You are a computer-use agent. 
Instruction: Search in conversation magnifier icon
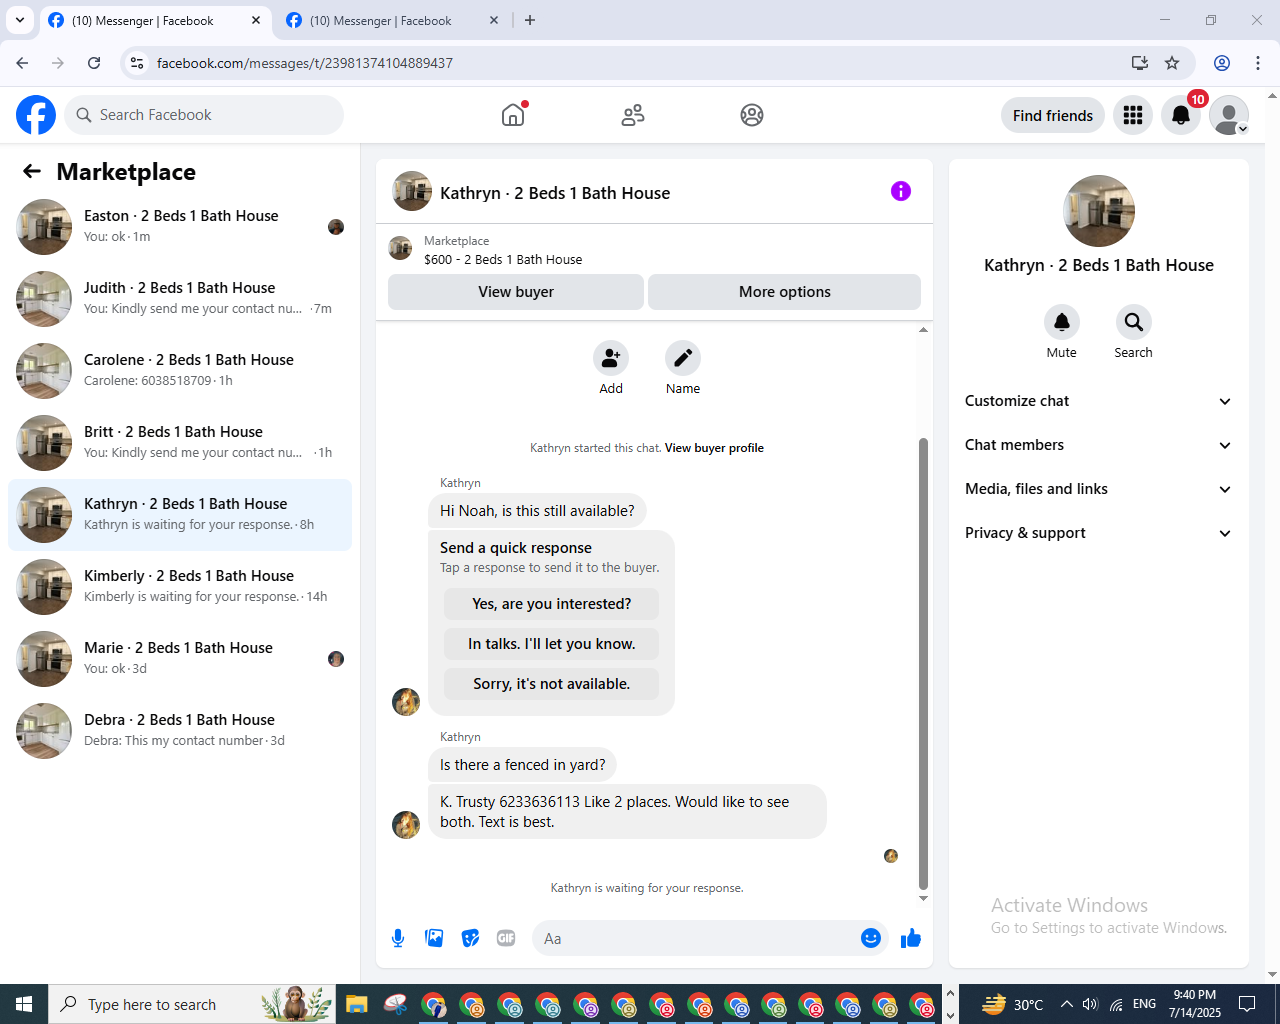(x=1133, y=322)
